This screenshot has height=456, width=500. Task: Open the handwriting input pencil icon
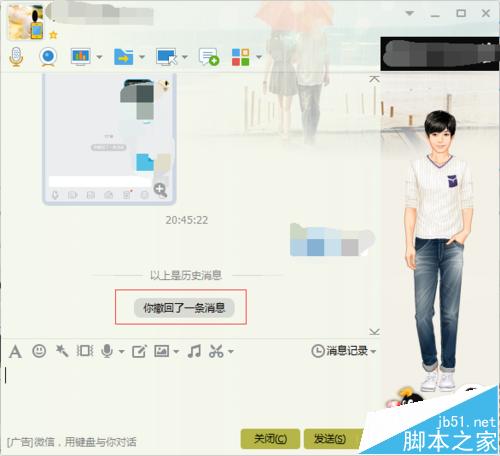139,351
